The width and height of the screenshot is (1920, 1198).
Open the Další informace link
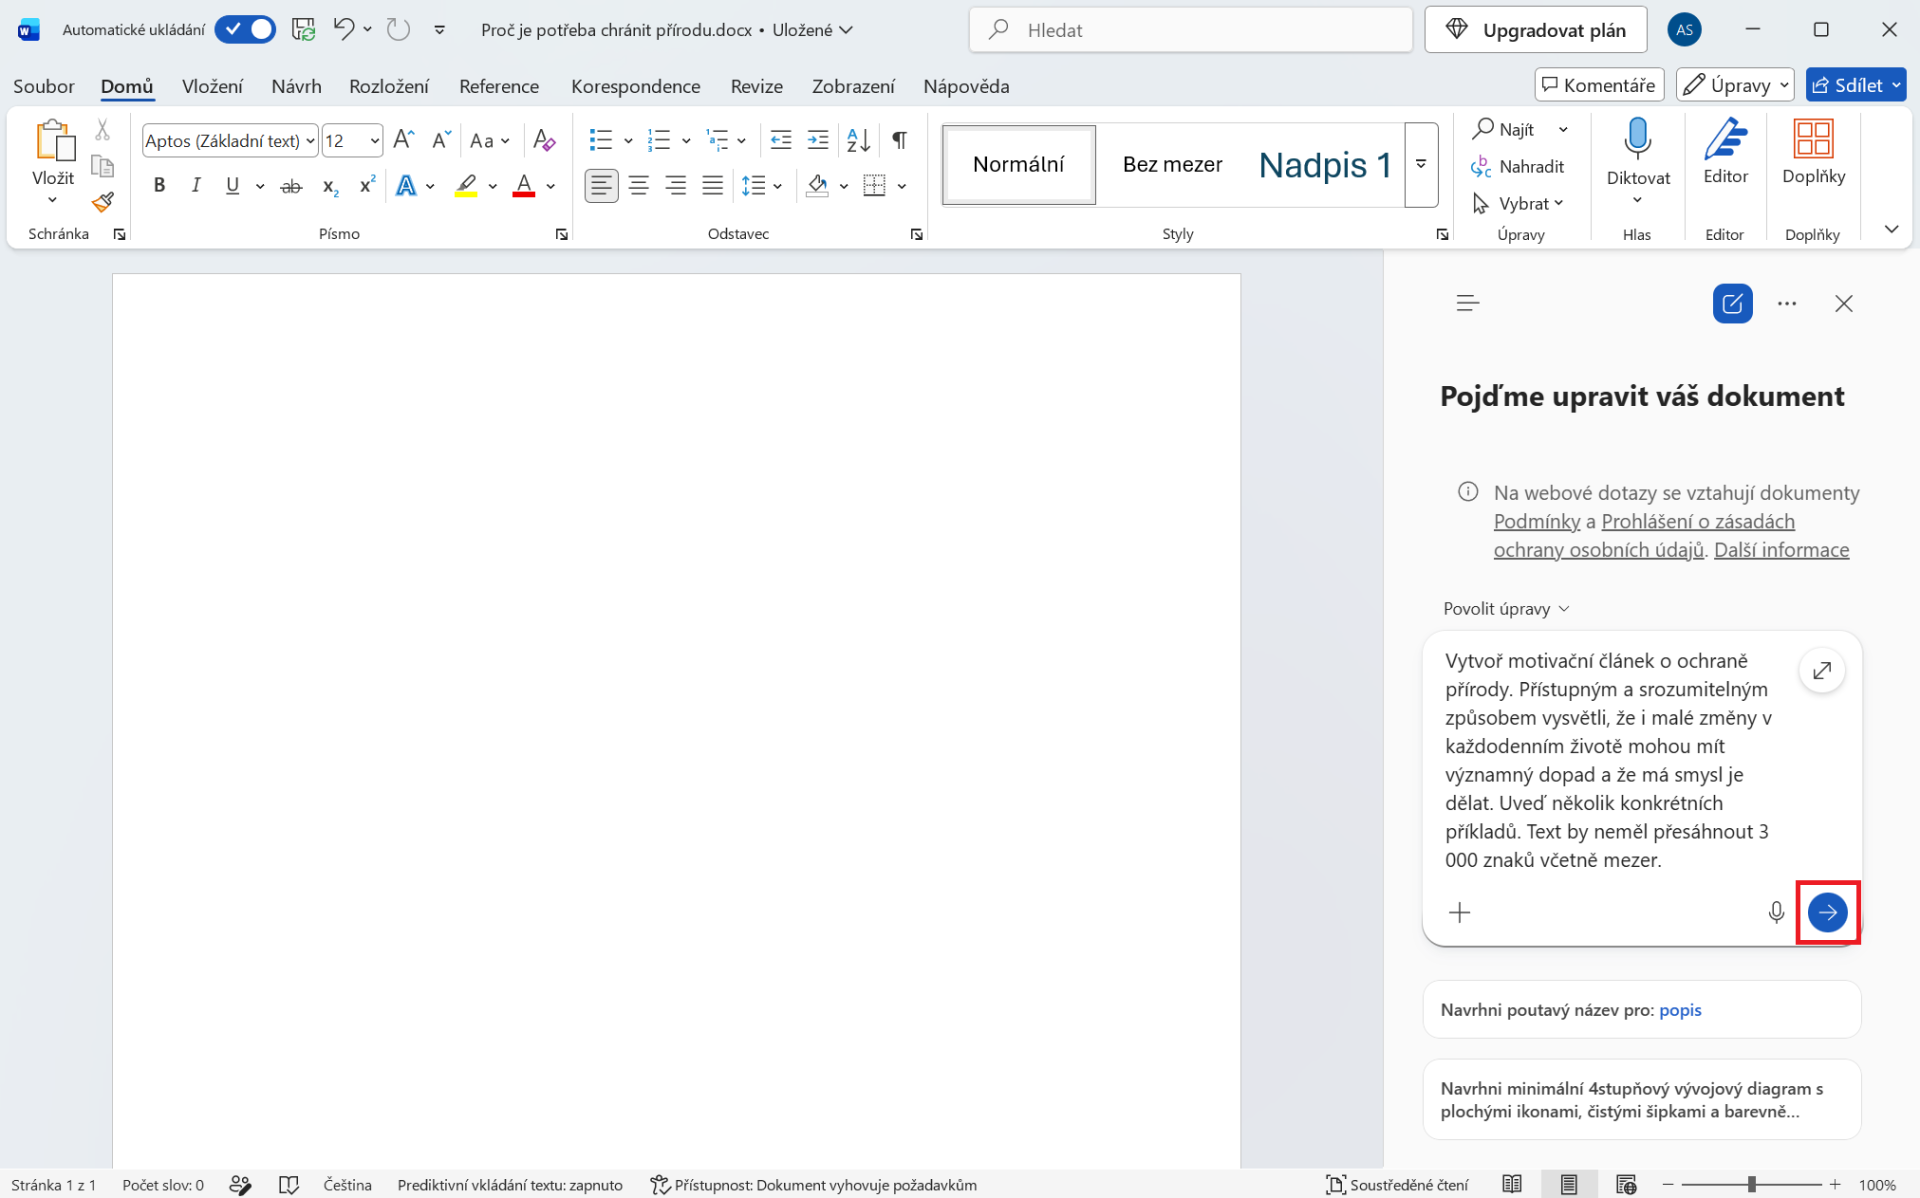click(1781, 550)
